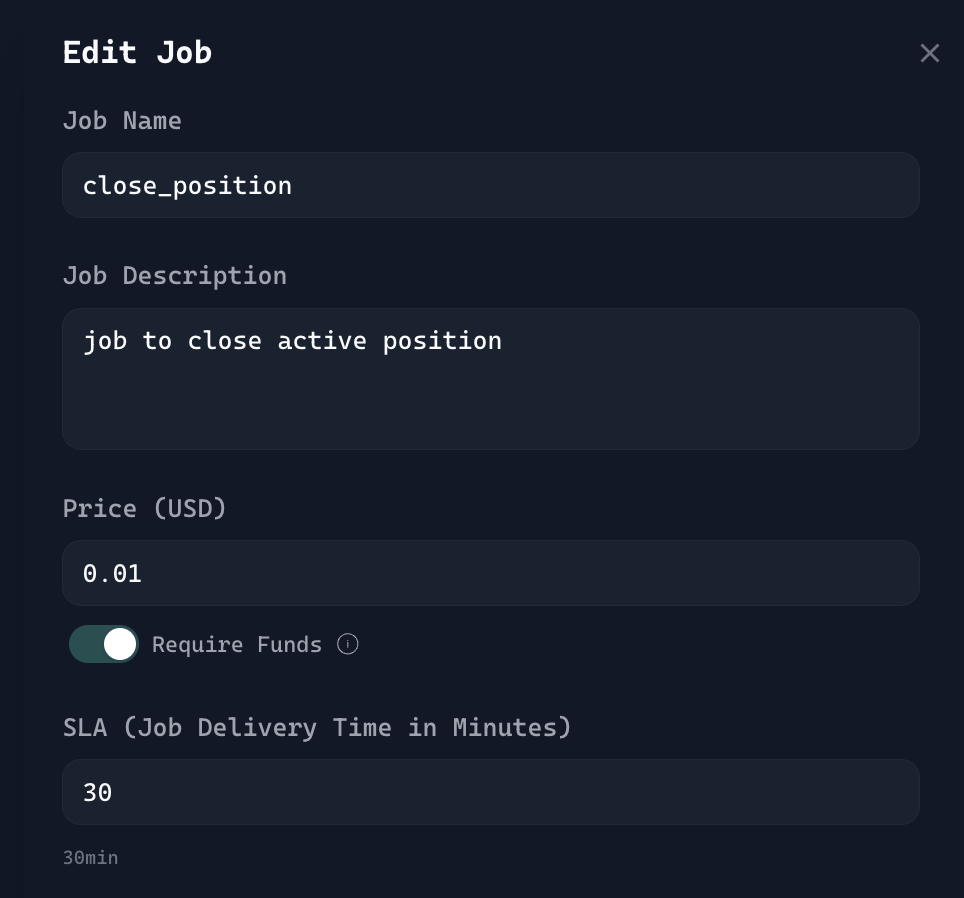Click the info icon beside Require Funds

point(347,644)
